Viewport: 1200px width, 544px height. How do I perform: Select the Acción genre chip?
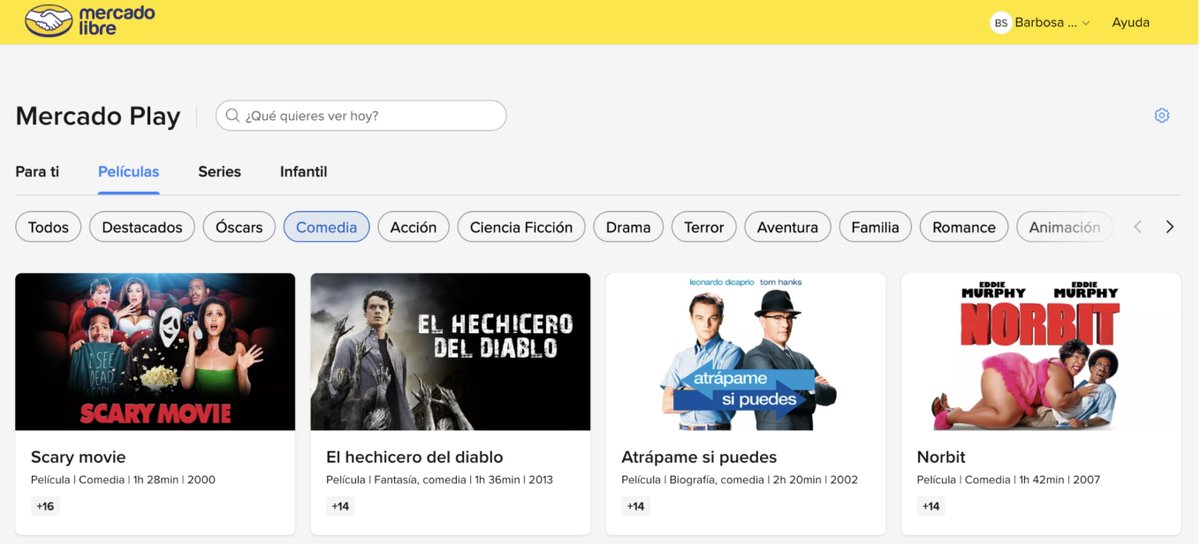click(x=413, y=227)
